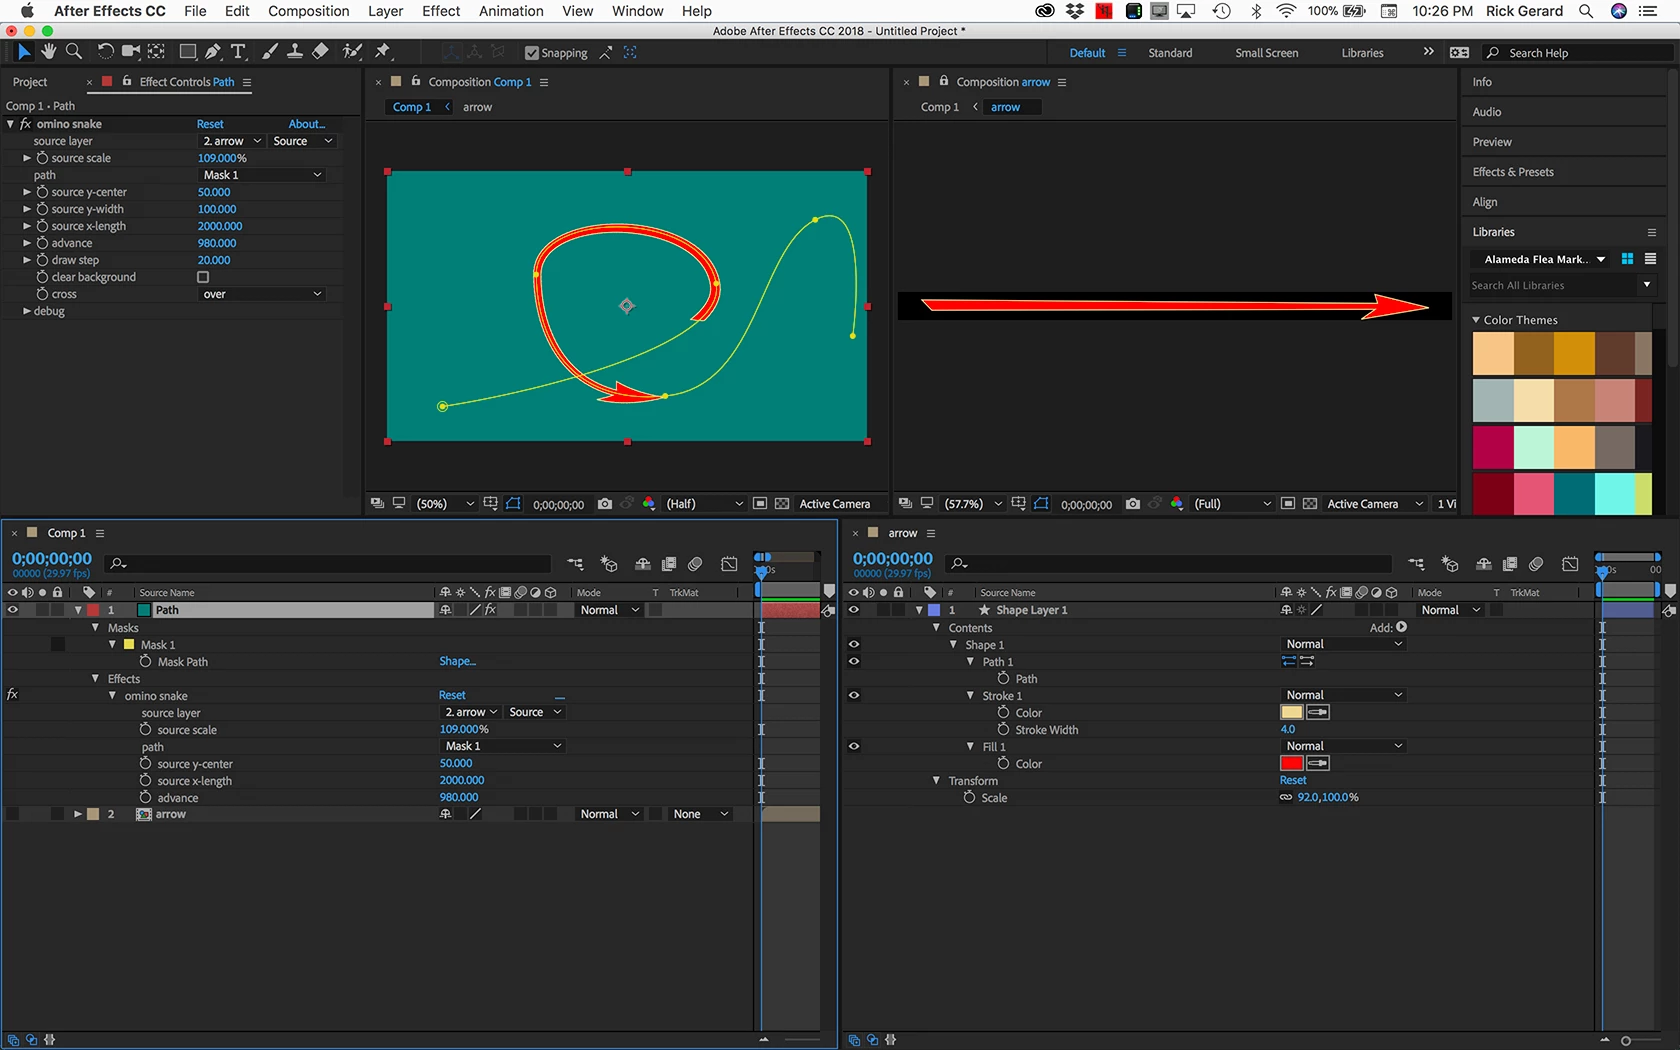
Task: Expand the arrow layer in Comp 1 timeline
Action: tap(77, 814)
